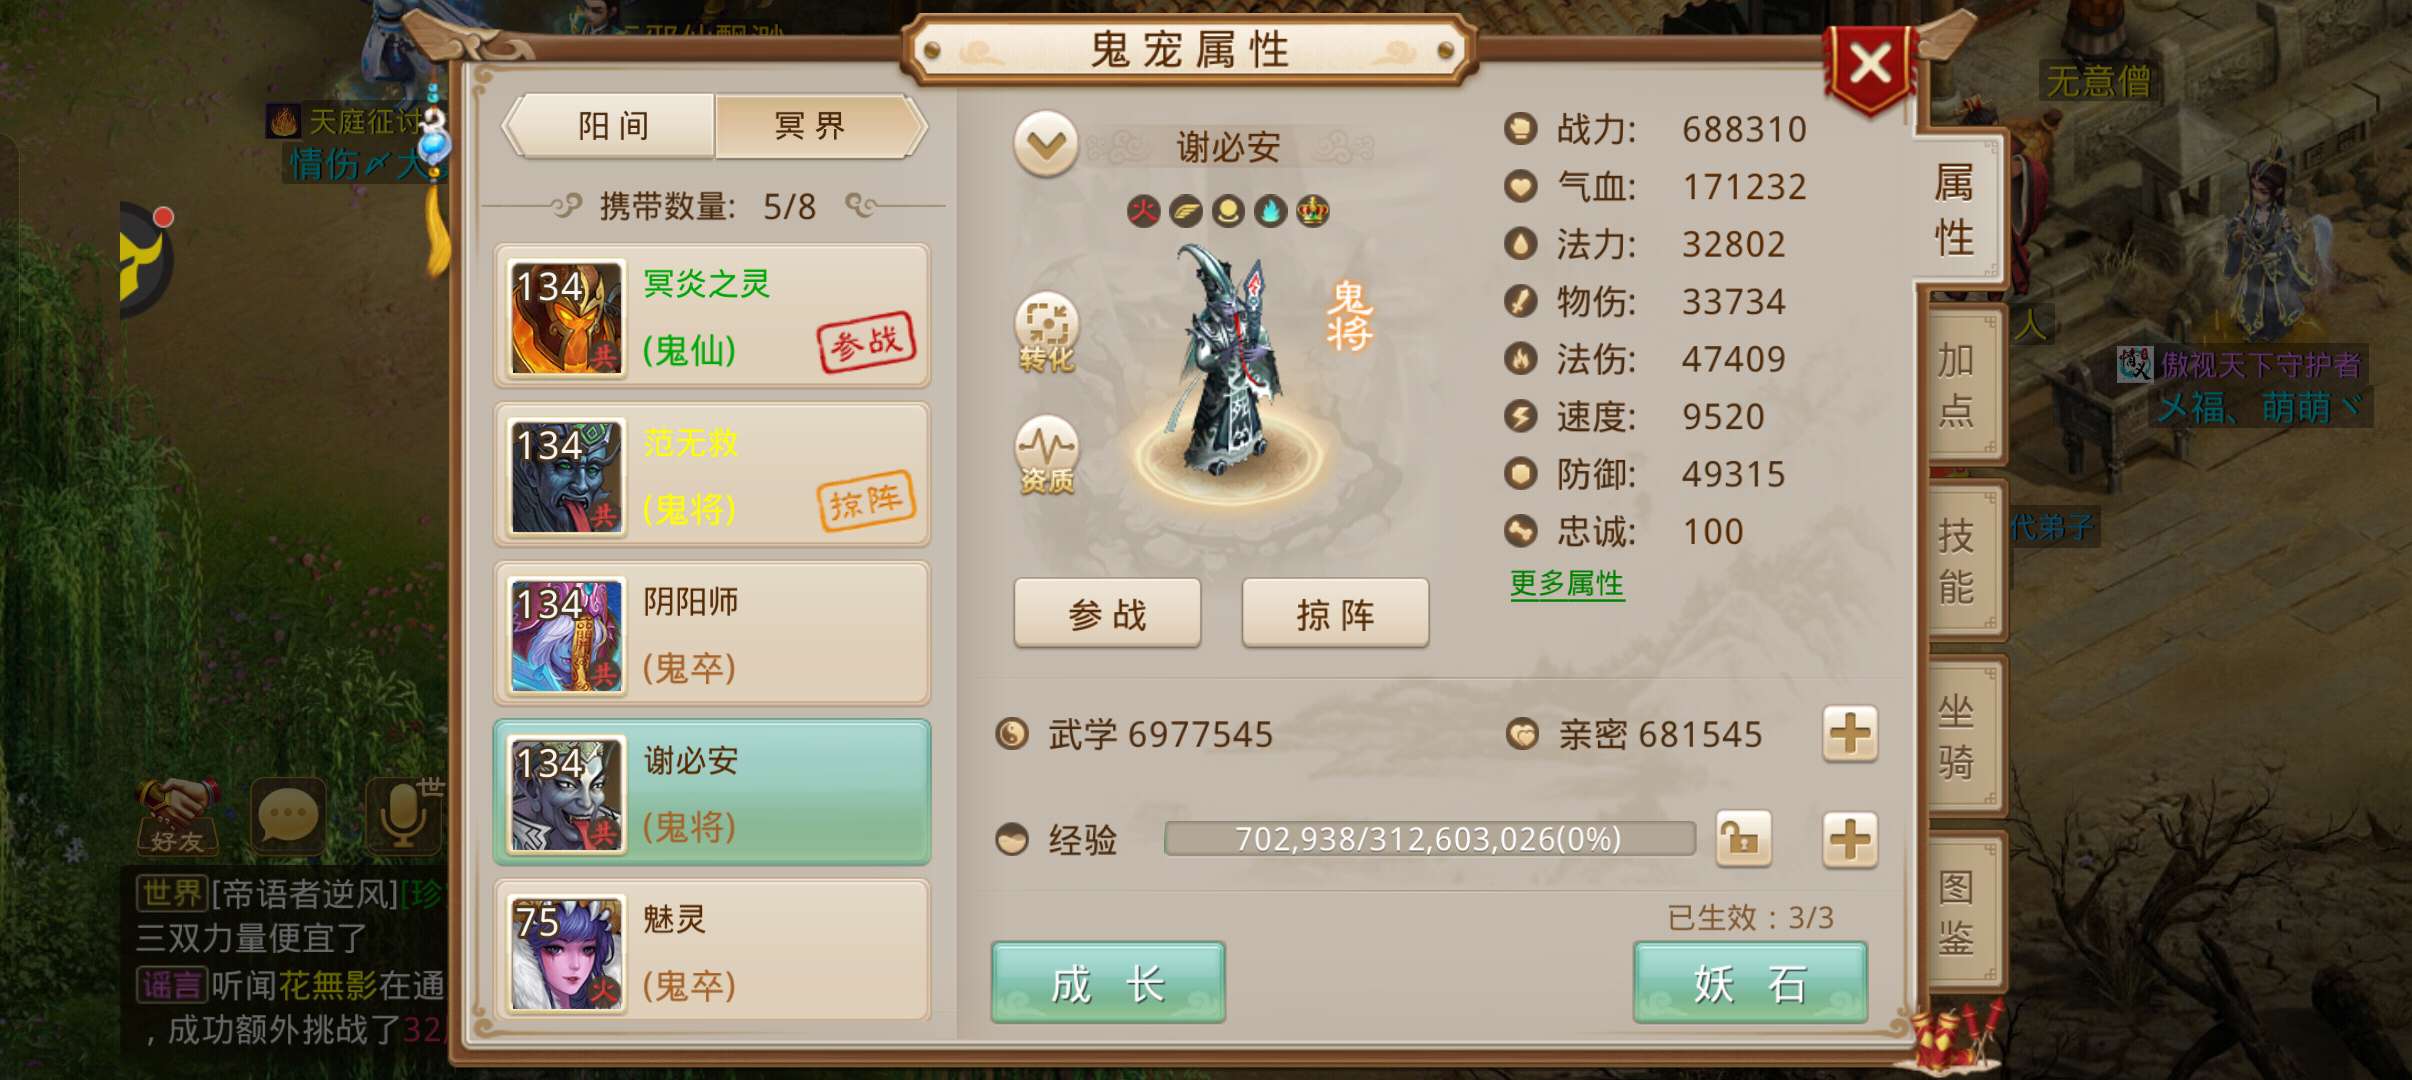Expand 更多属性 more attributes

[1566, 583]
